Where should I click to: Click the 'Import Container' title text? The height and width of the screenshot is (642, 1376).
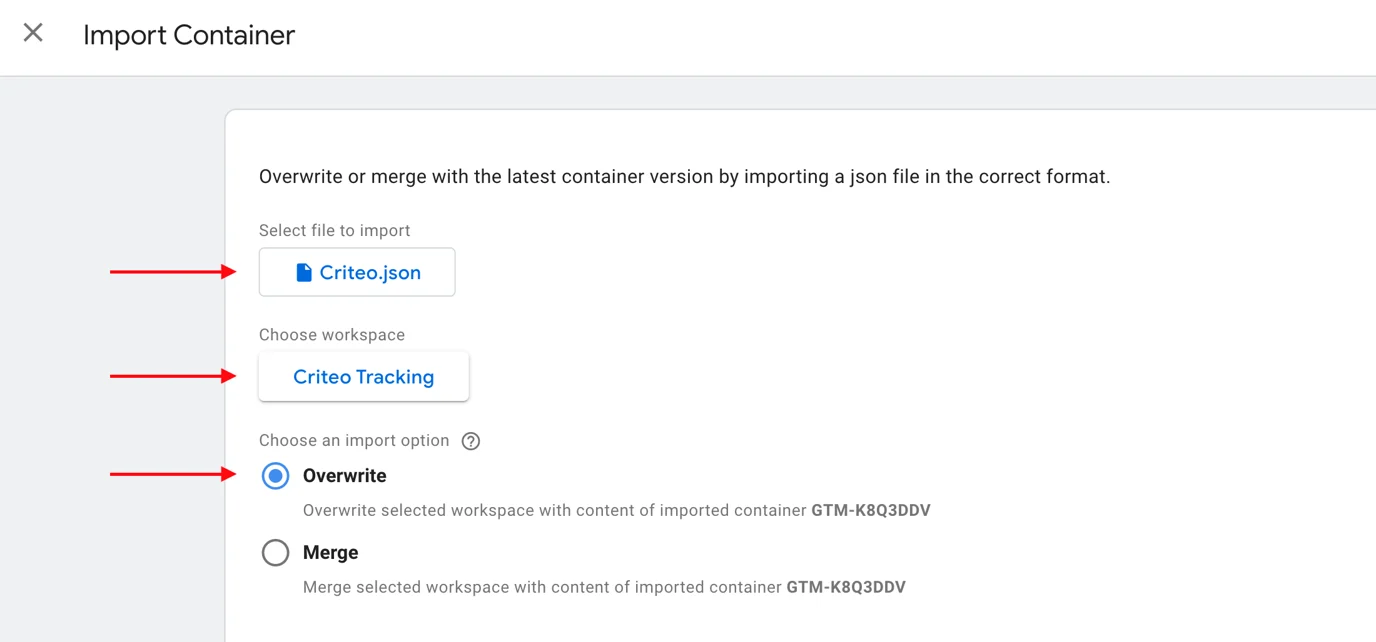(189, 35)
